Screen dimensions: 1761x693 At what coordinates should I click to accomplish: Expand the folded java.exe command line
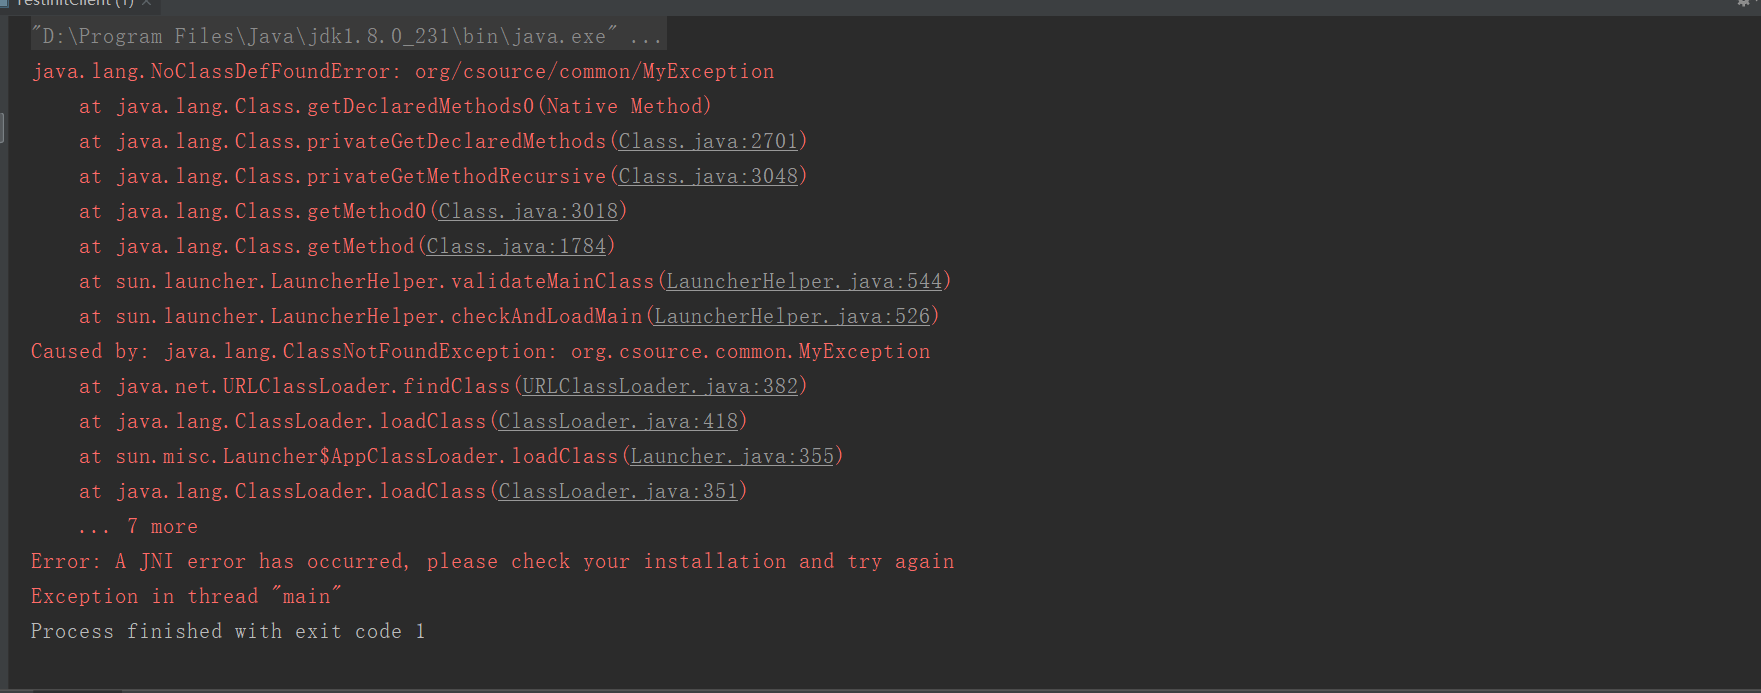click(646, 36)
